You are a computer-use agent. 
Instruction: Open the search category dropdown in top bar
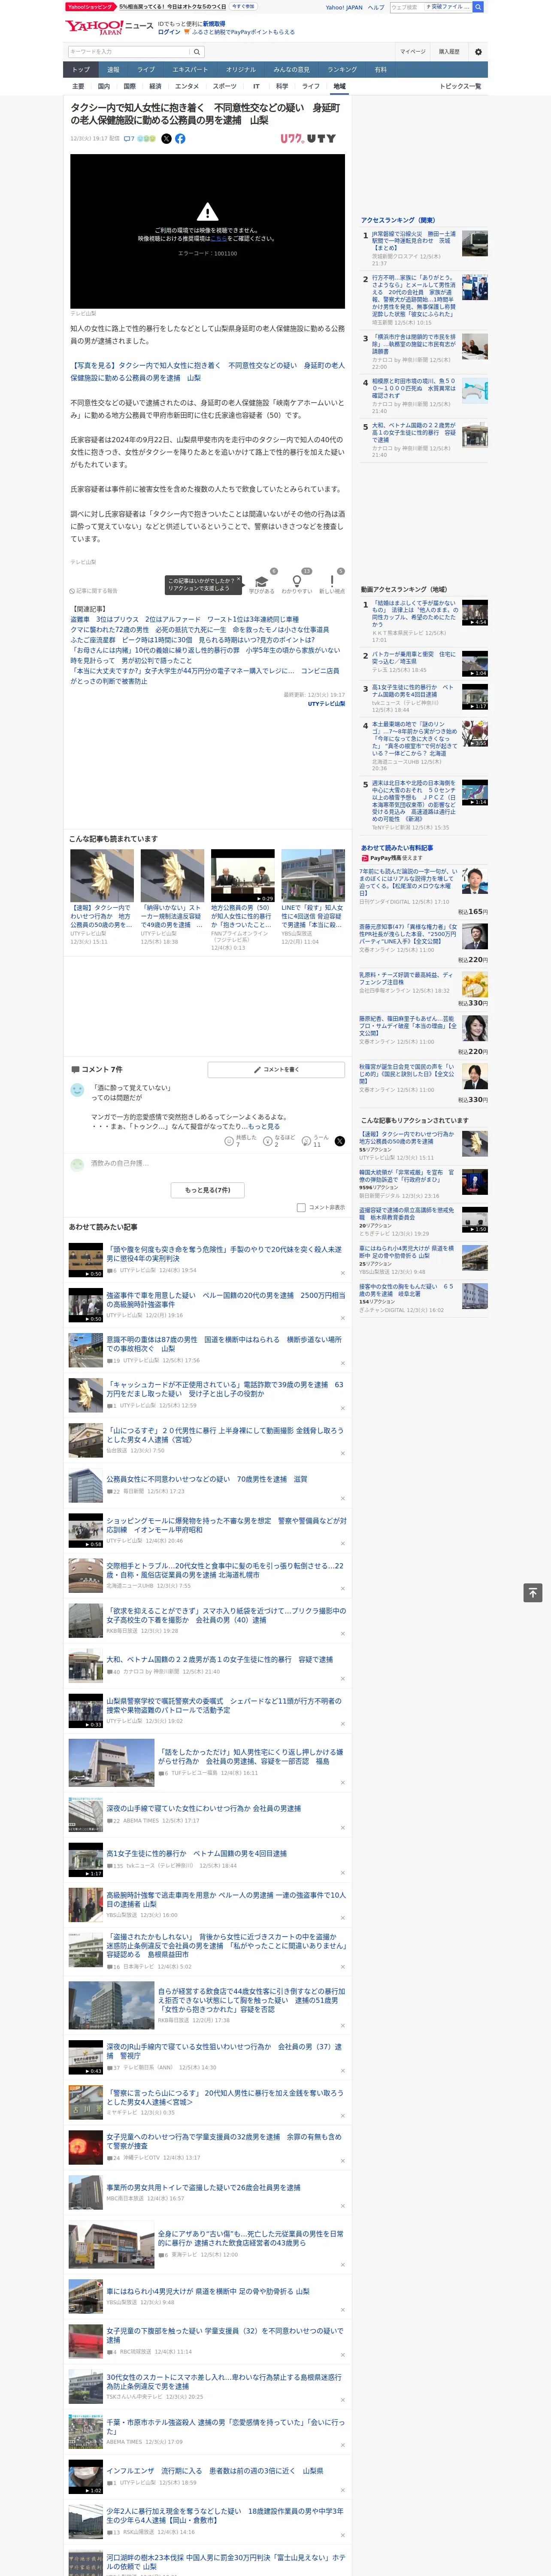click(448, 7)
